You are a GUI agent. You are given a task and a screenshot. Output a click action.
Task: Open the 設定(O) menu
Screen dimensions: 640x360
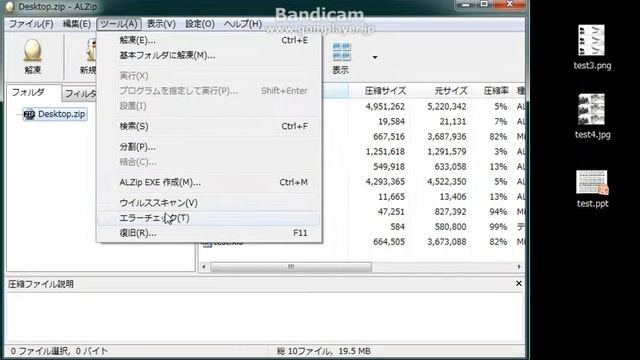[x=200, y=24]
